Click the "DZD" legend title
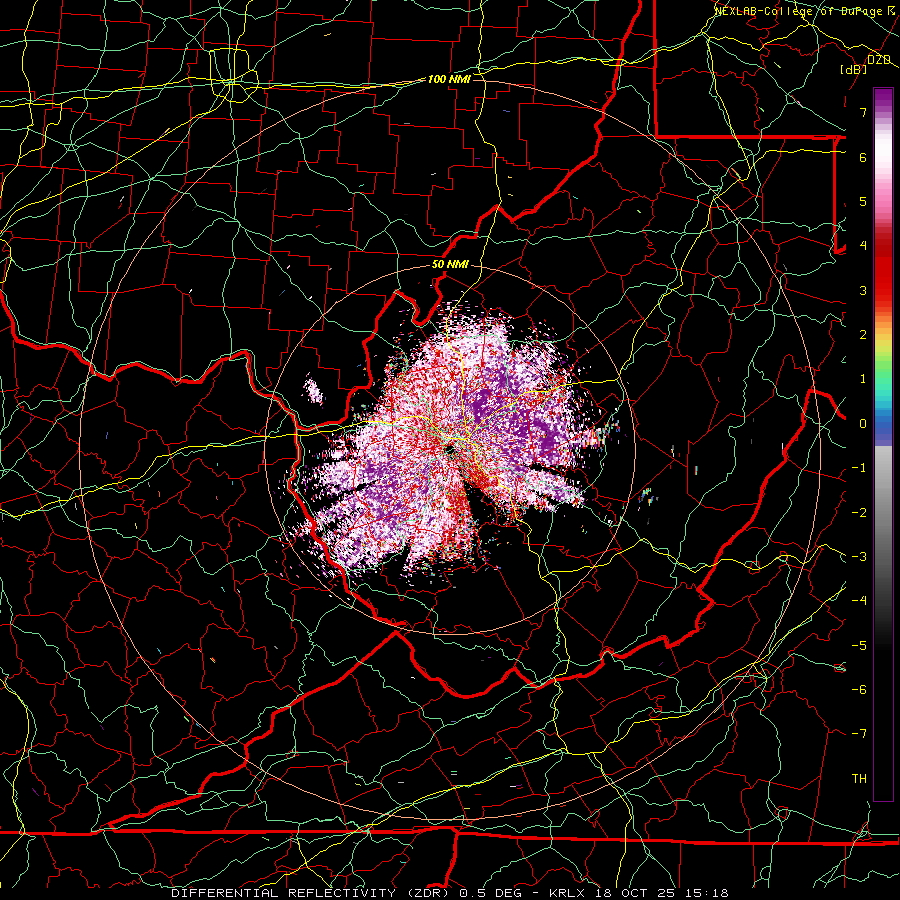 [x=879, y=60]
